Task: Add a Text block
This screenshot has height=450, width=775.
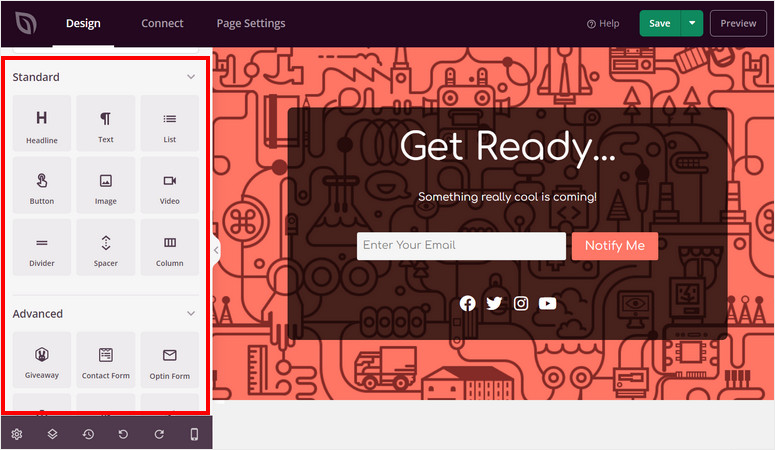Action: (x=106, y=123)
